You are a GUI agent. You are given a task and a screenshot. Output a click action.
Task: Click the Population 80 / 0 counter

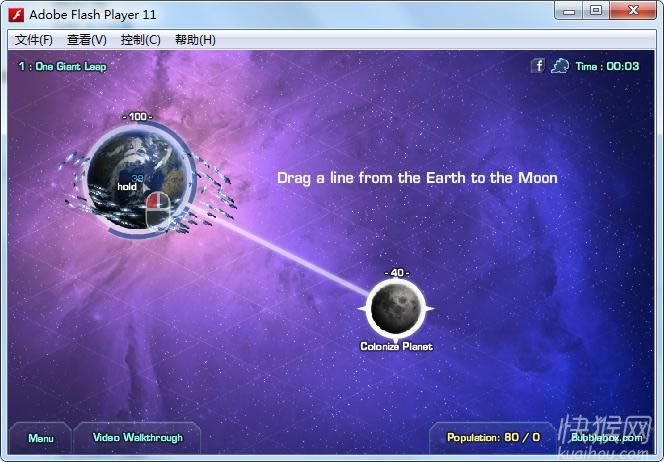pos(493,438)
